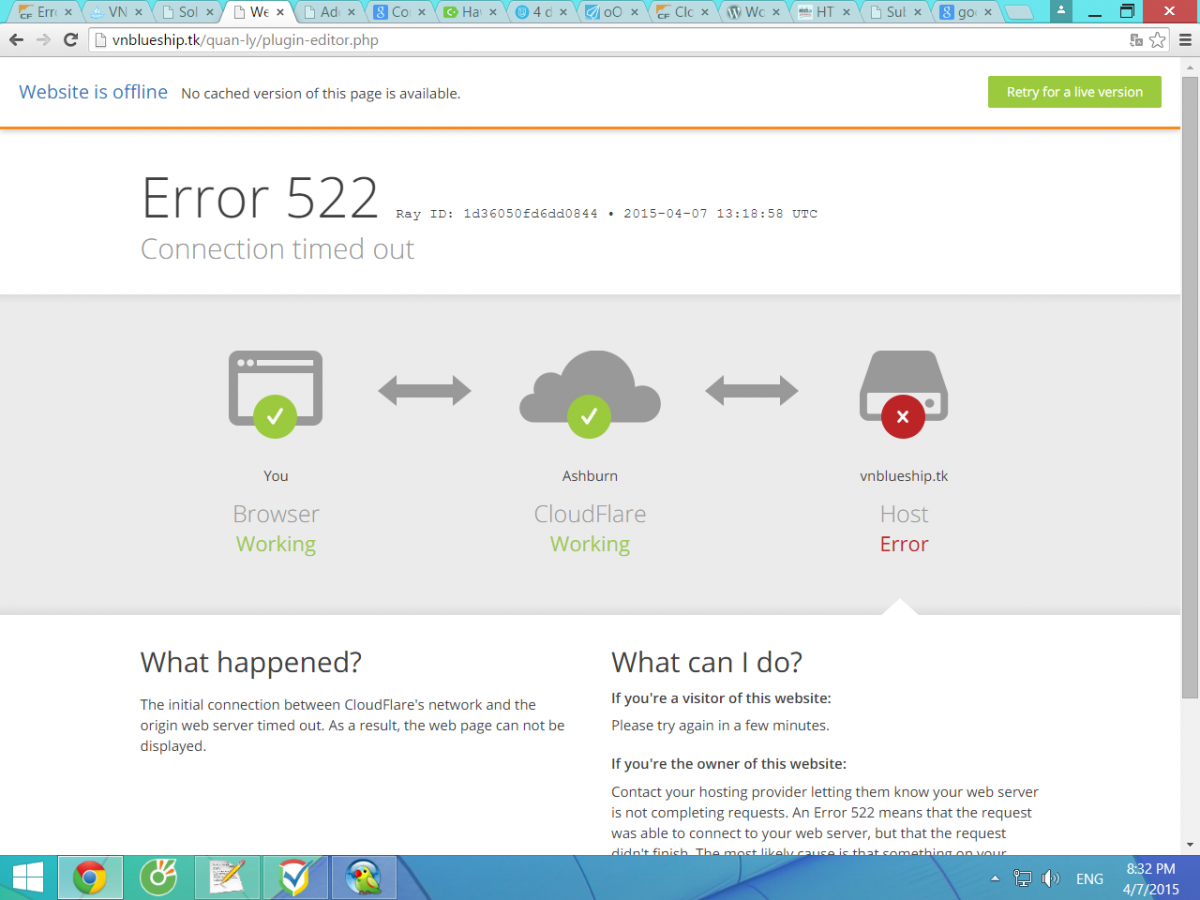Image resolution: width=1200 pixels, height=900 pixels.
Task: Reload the page with the refresh icon
Action: (71, 40)
